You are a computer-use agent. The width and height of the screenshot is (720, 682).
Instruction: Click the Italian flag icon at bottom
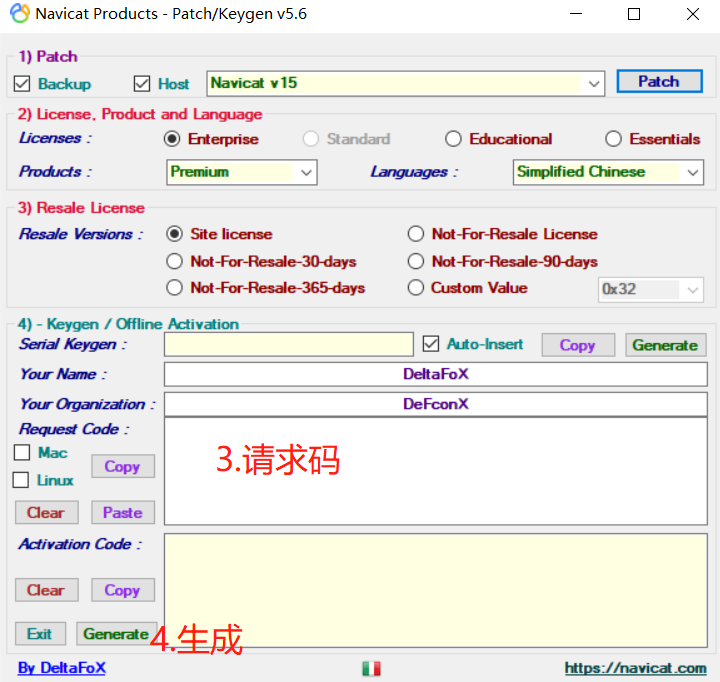pos(371,668)
